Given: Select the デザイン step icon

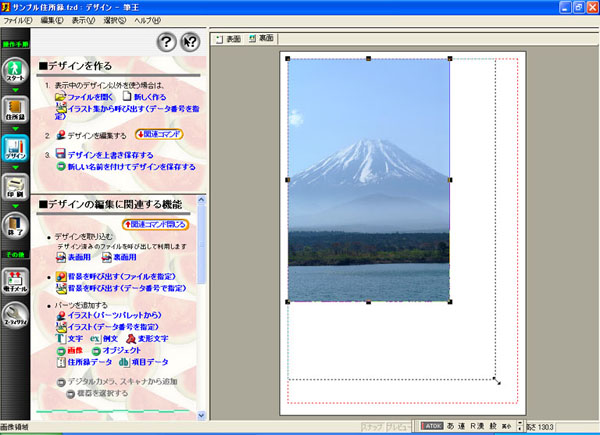Looking at the screenshot, I should (15, 149).
